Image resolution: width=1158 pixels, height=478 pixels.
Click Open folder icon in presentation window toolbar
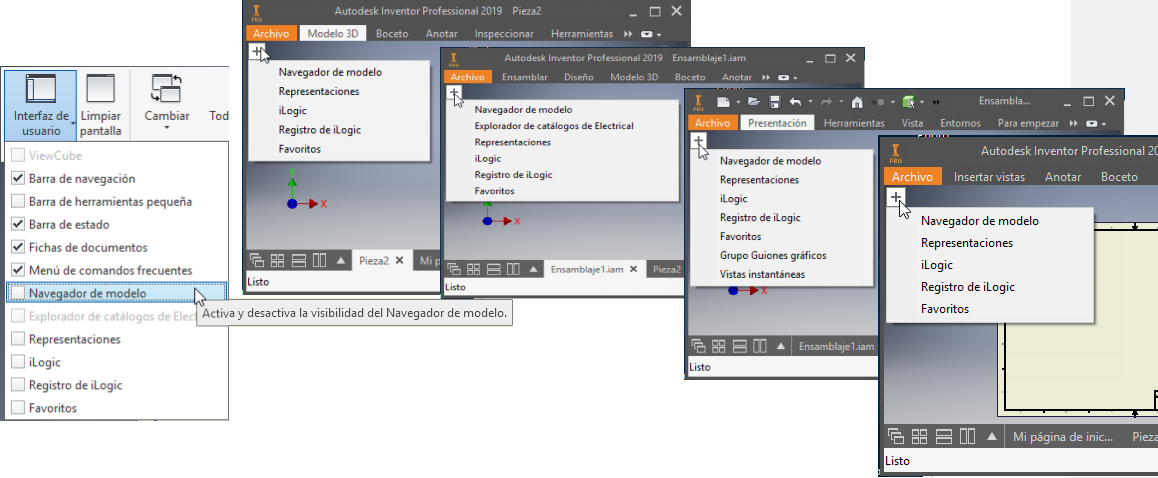753,101
